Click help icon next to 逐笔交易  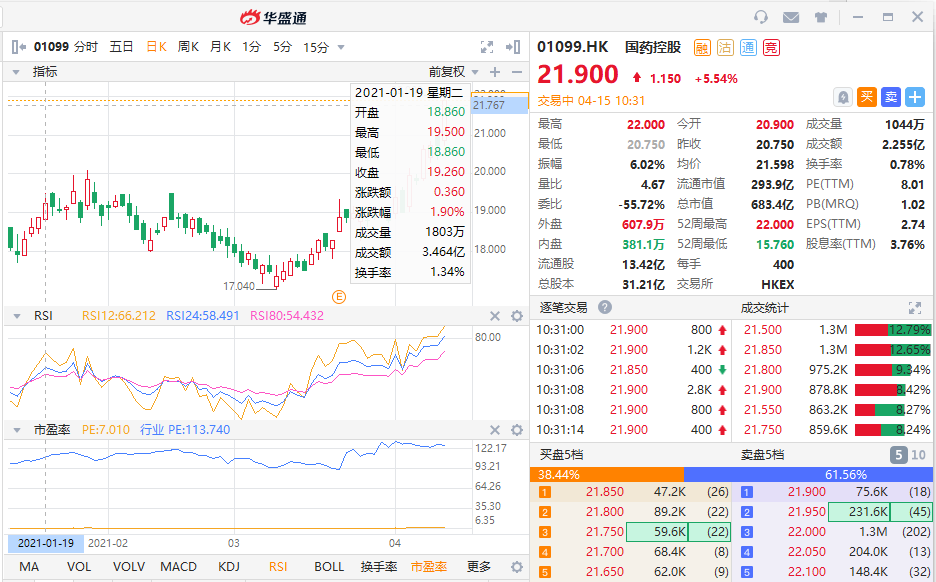(x=605, y=307)
